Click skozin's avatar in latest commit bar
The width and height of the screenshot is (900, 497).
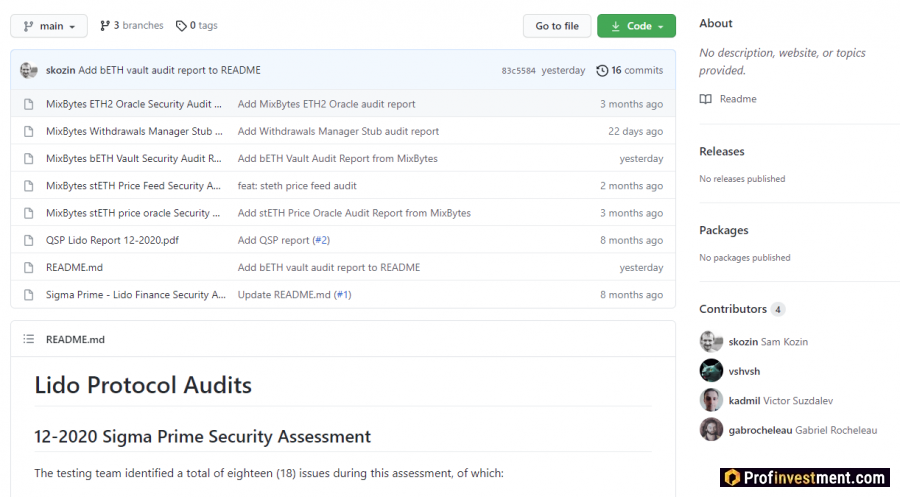(29, 70)
